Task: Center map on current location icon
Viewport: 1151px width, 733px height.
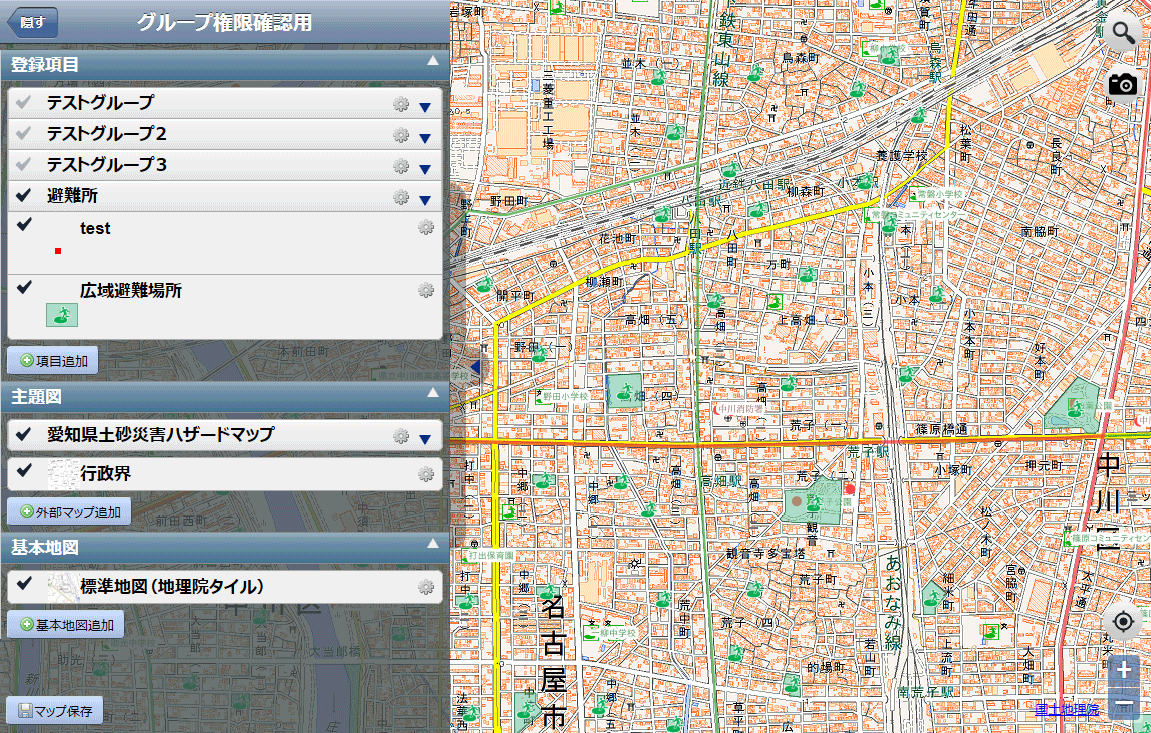Action: (1122, 622)
